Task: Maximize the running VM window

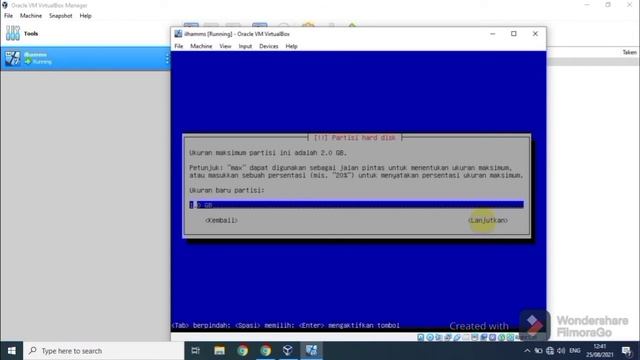Action: pyautogui.click(x=514, y=34)
